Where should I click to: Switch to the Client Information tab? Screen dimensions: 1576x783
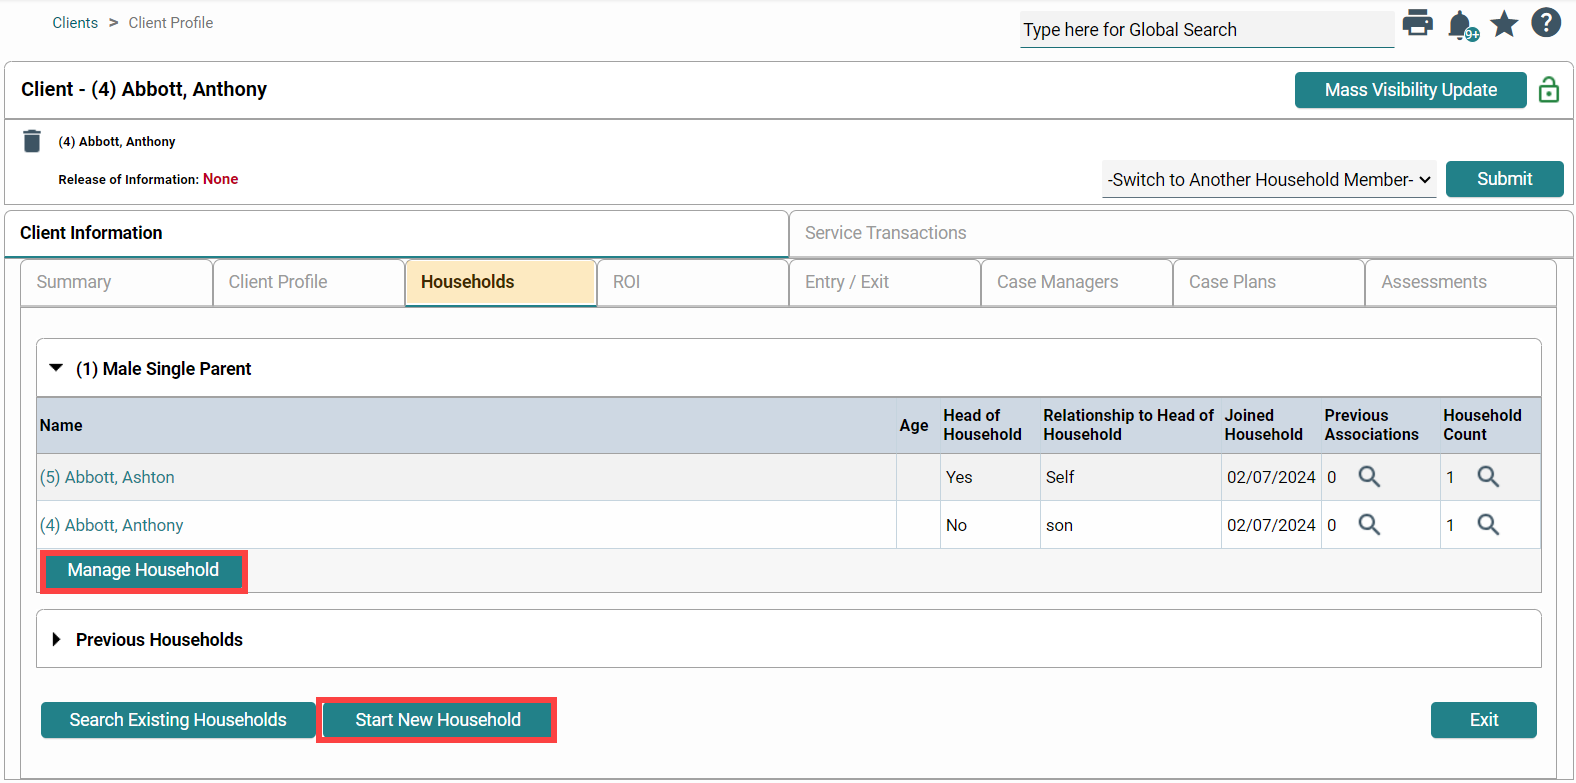pyautogui.click(x=396, y=233)
